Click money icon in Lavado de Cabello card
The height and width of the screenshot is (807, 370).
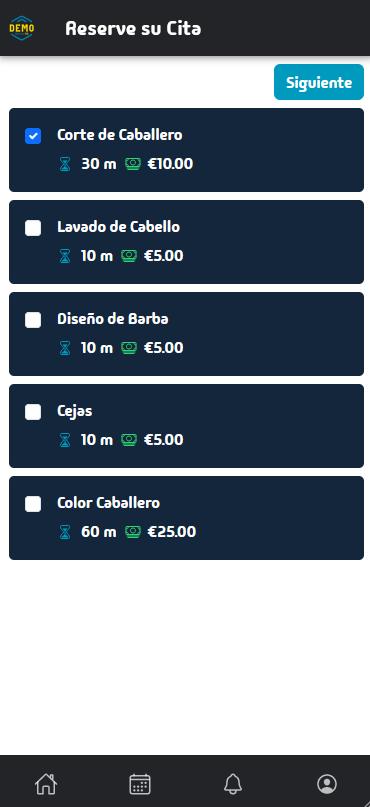[129, 256]
